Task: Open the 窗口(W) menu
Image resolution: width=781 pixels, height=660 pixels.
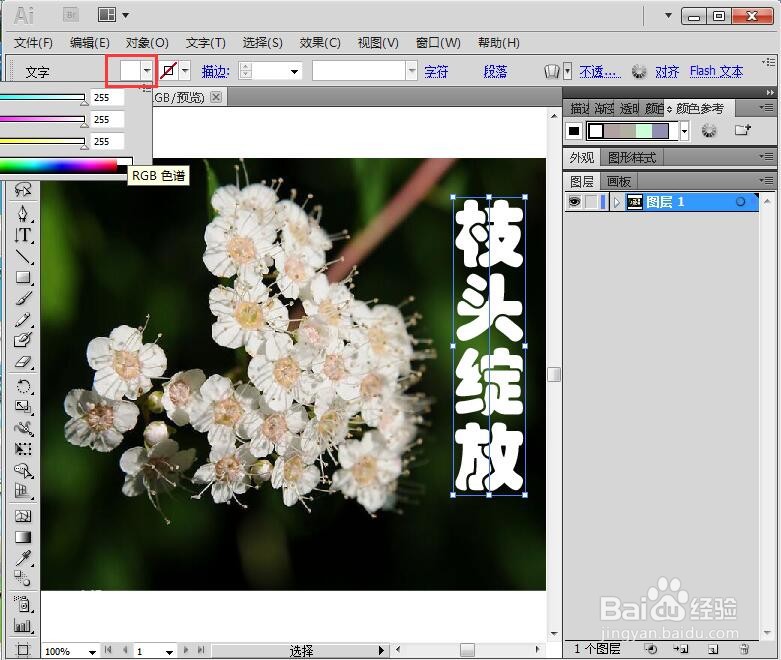Action: click(438, 43)
